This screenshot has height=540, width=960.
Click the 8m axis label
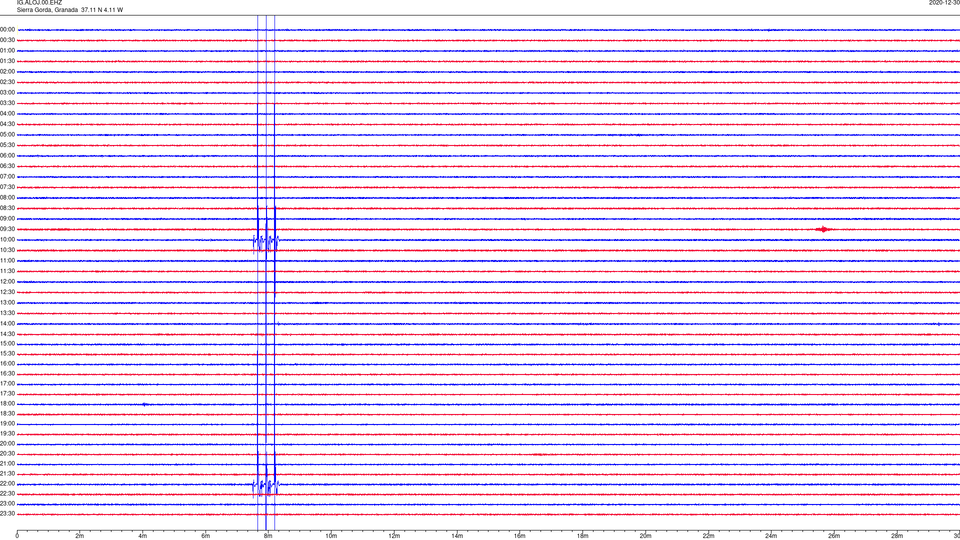tap(268, 536)
